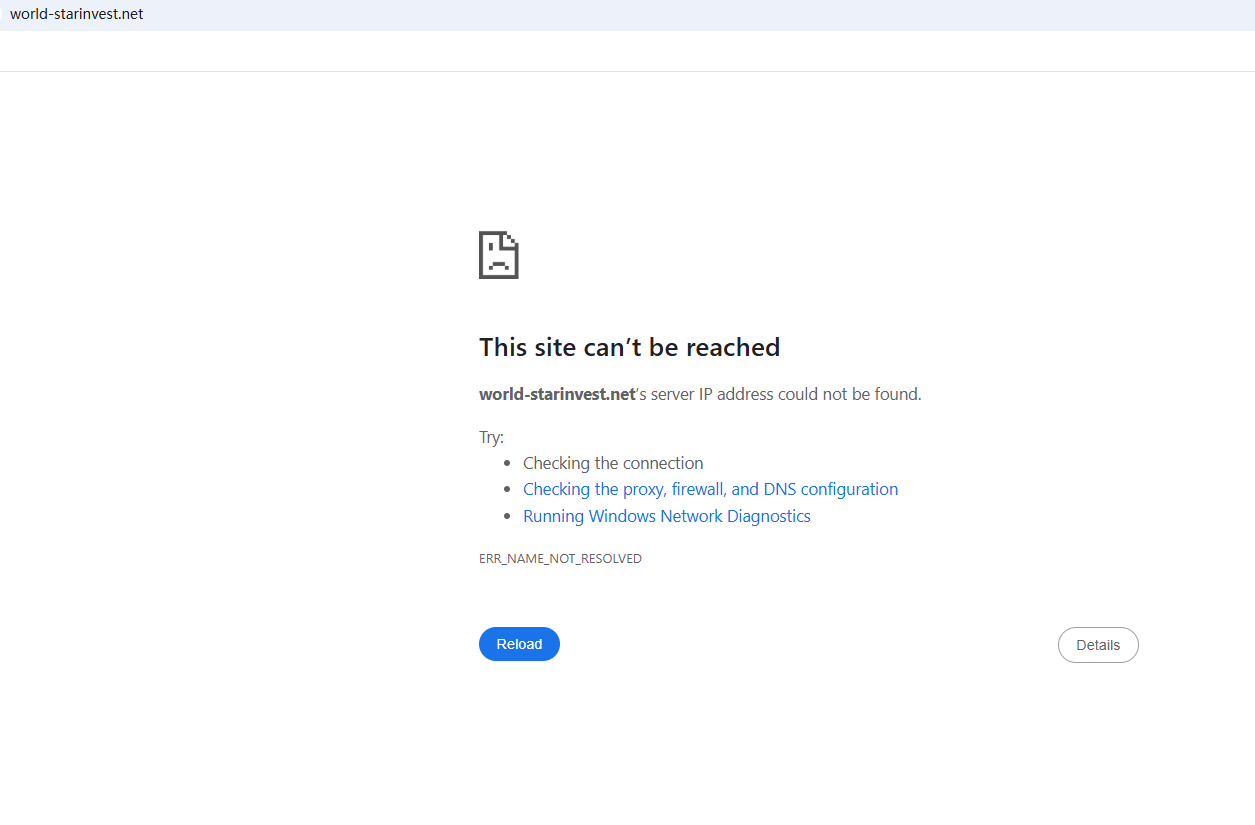
Task: Click the bold world-starinvest.net domain in message
Action: (557, 394)
